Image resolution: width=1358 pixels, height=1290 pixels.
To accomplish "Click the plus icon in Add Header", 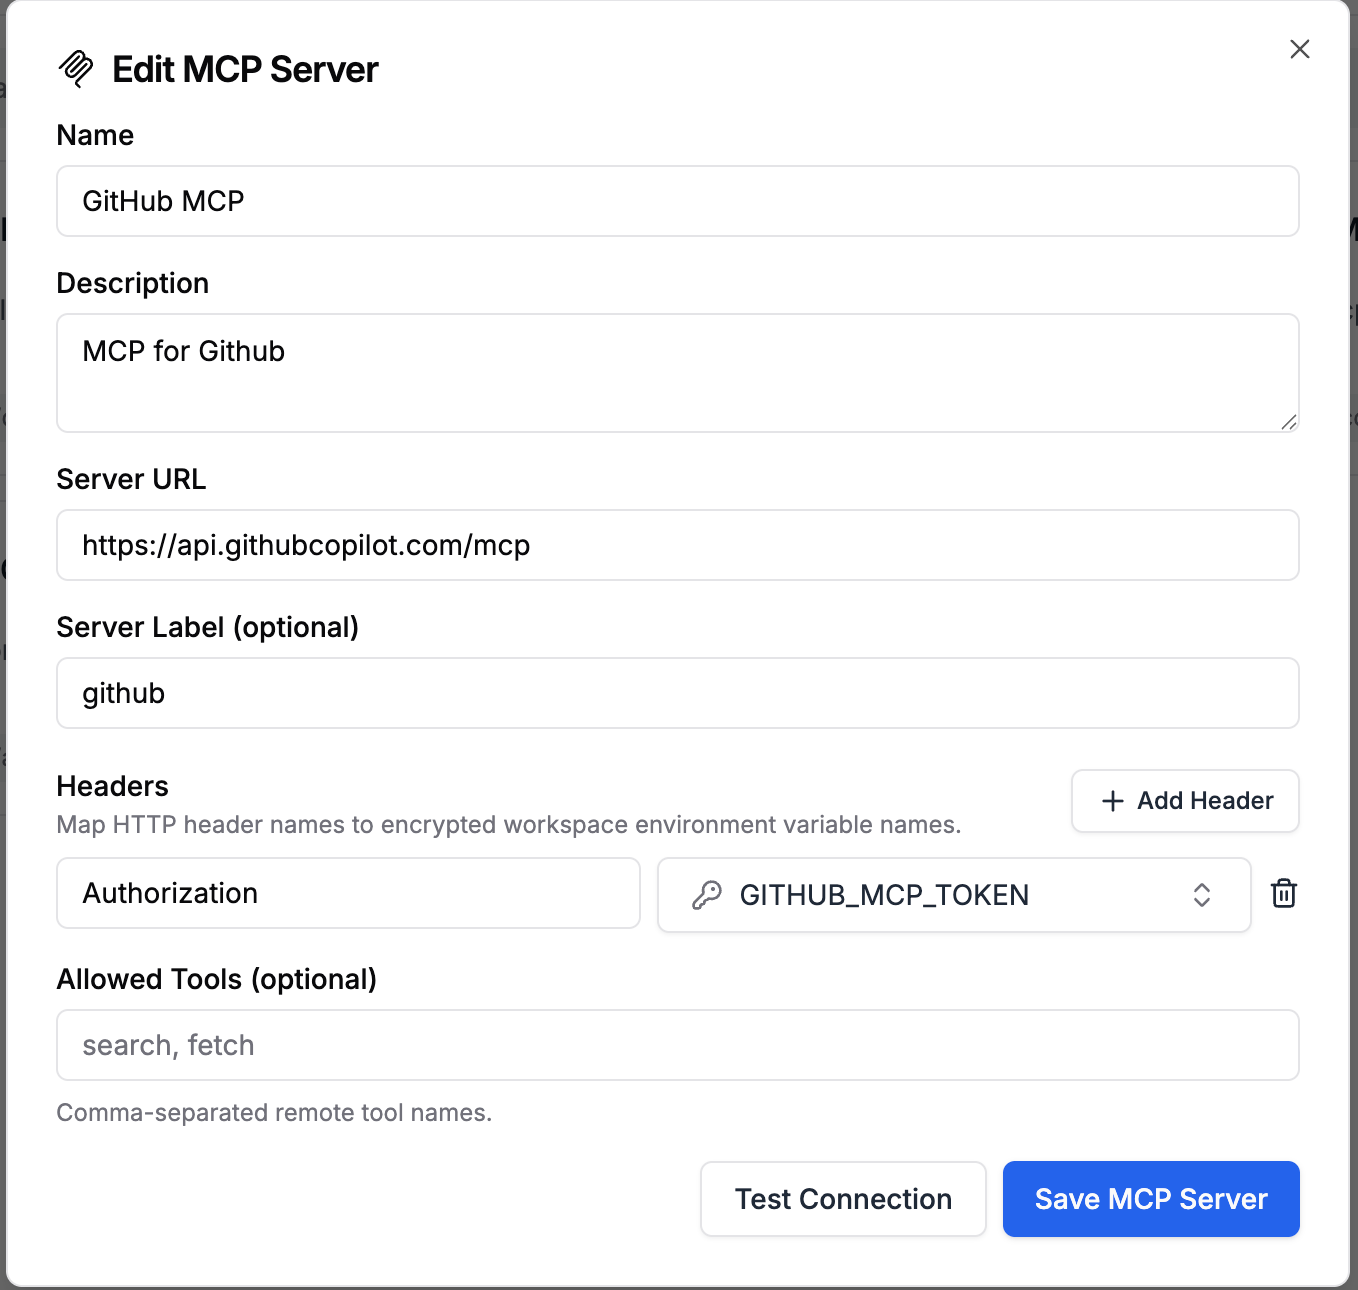I will pyautogui.click(x=1112, y=801).
